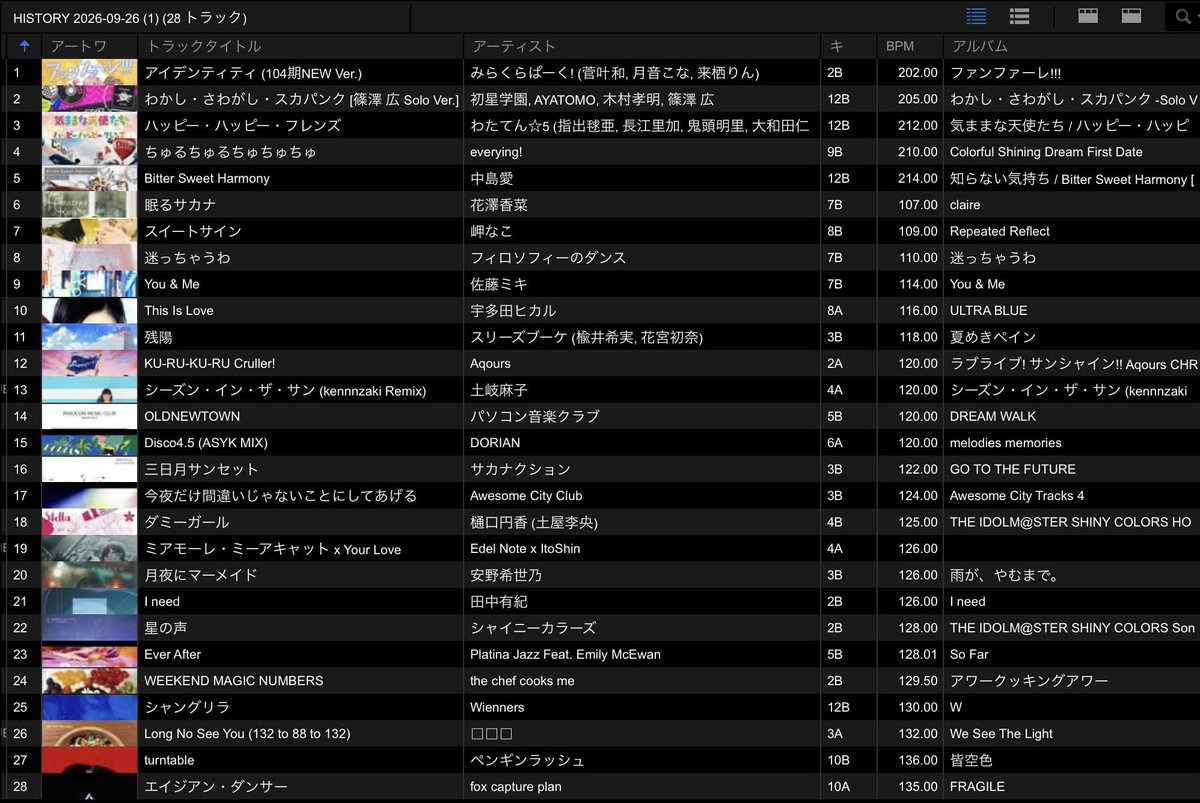This screenshot has width=1200, height=803.
Task: Select artwork thumbnail of OLDNEWTOWN
Action: [x=89, y=416]
